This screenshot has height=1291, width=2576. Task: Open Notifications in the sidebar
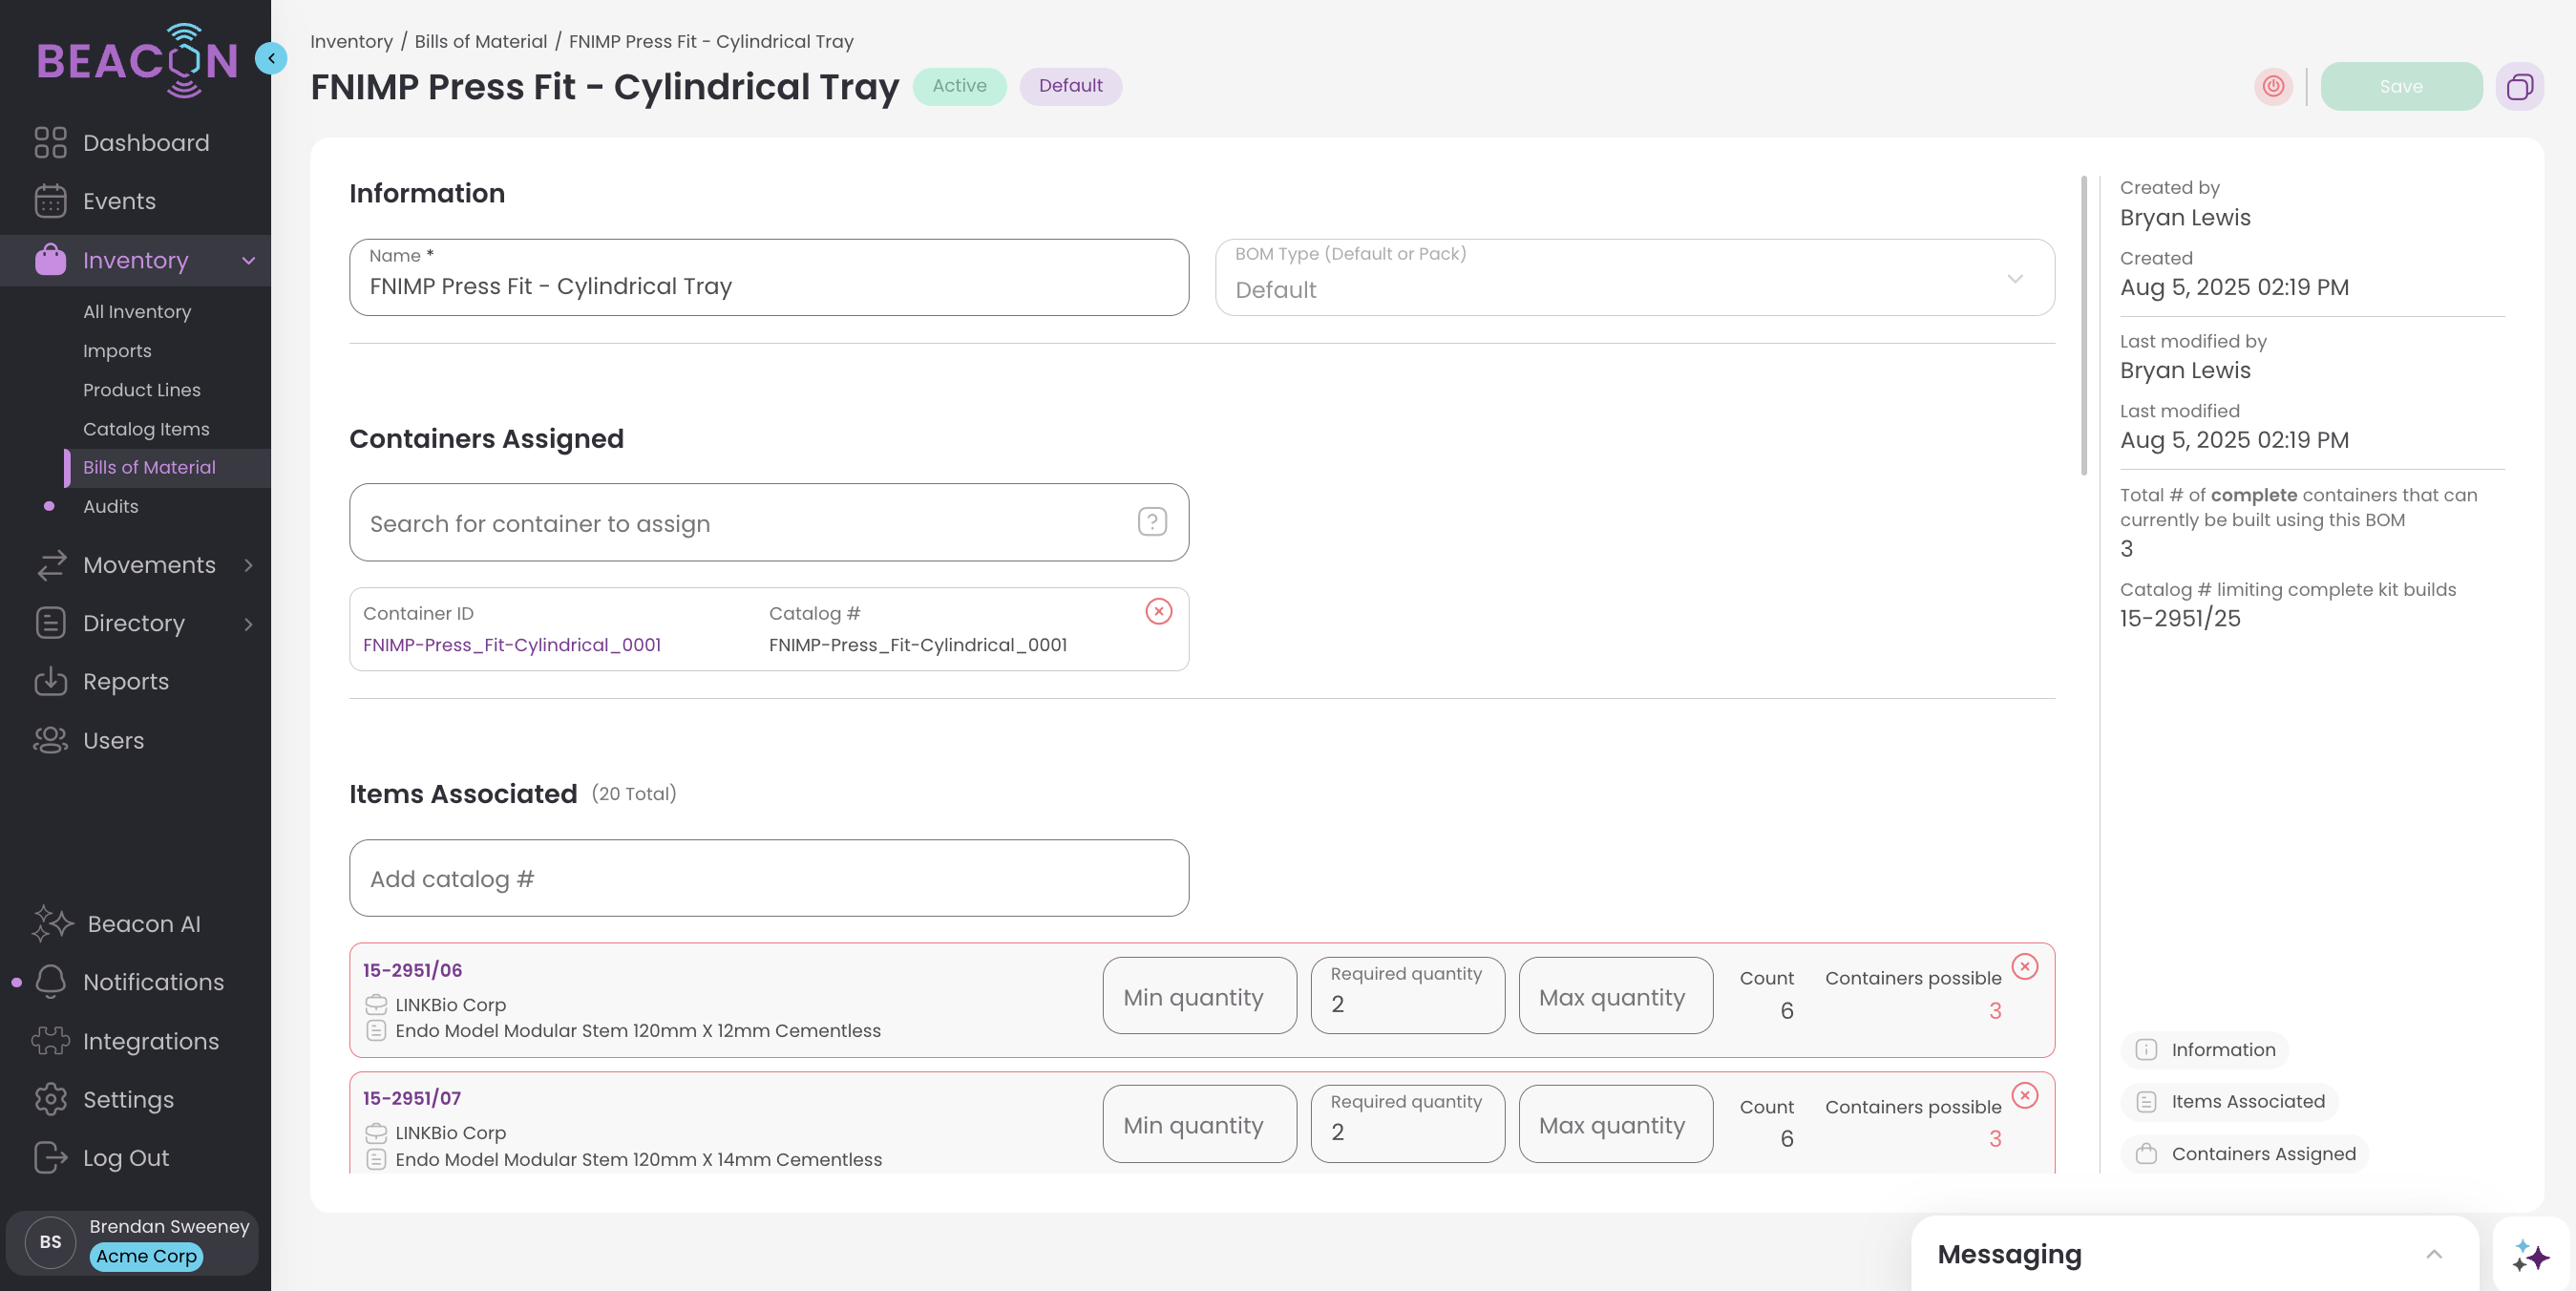(x=153, y=982)
